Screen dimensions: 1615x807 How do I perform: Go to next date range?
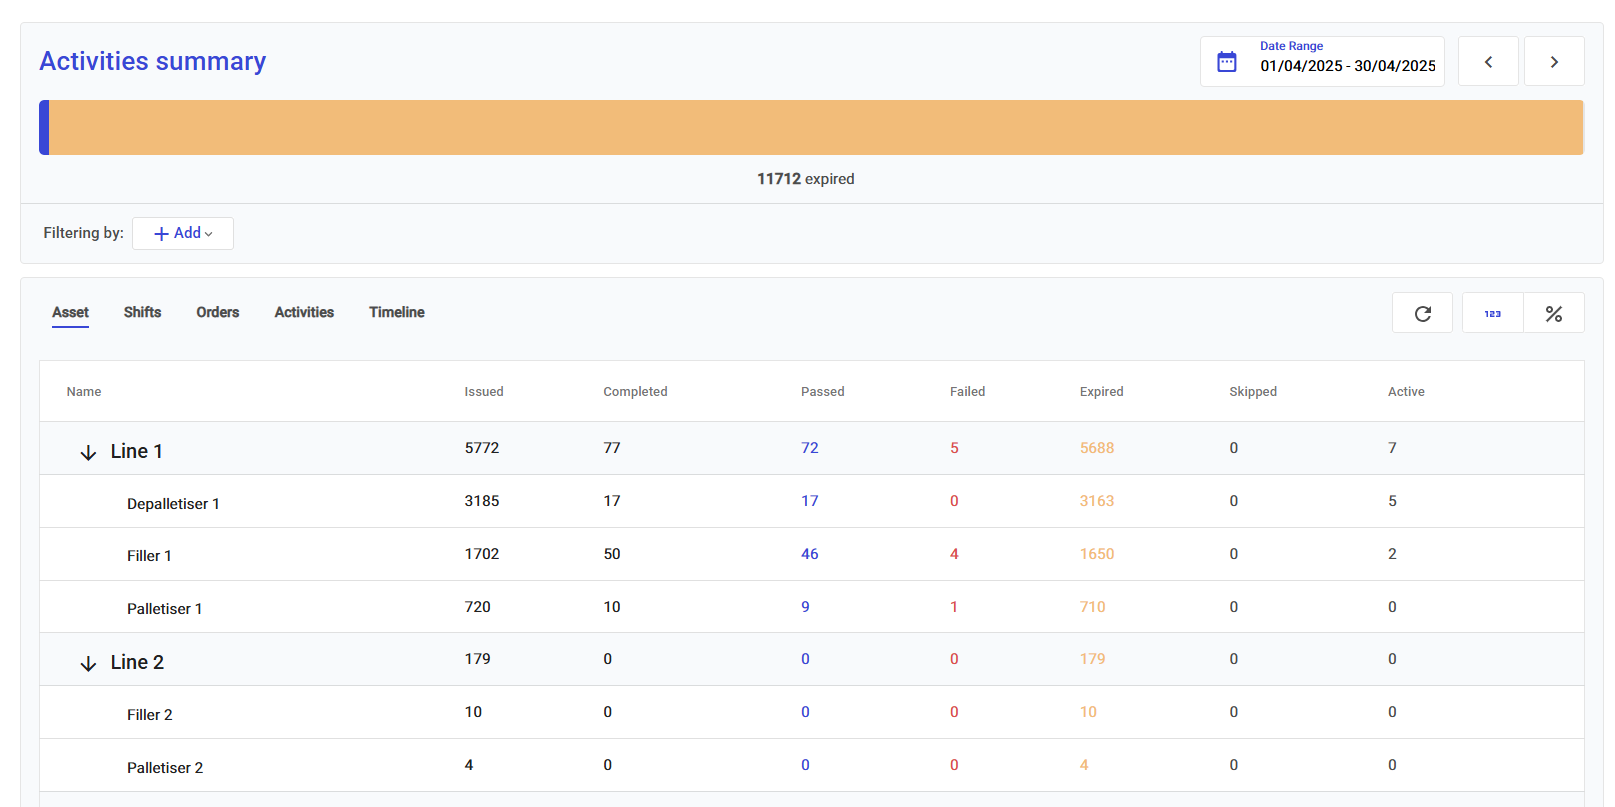[x=1553, y=62]
